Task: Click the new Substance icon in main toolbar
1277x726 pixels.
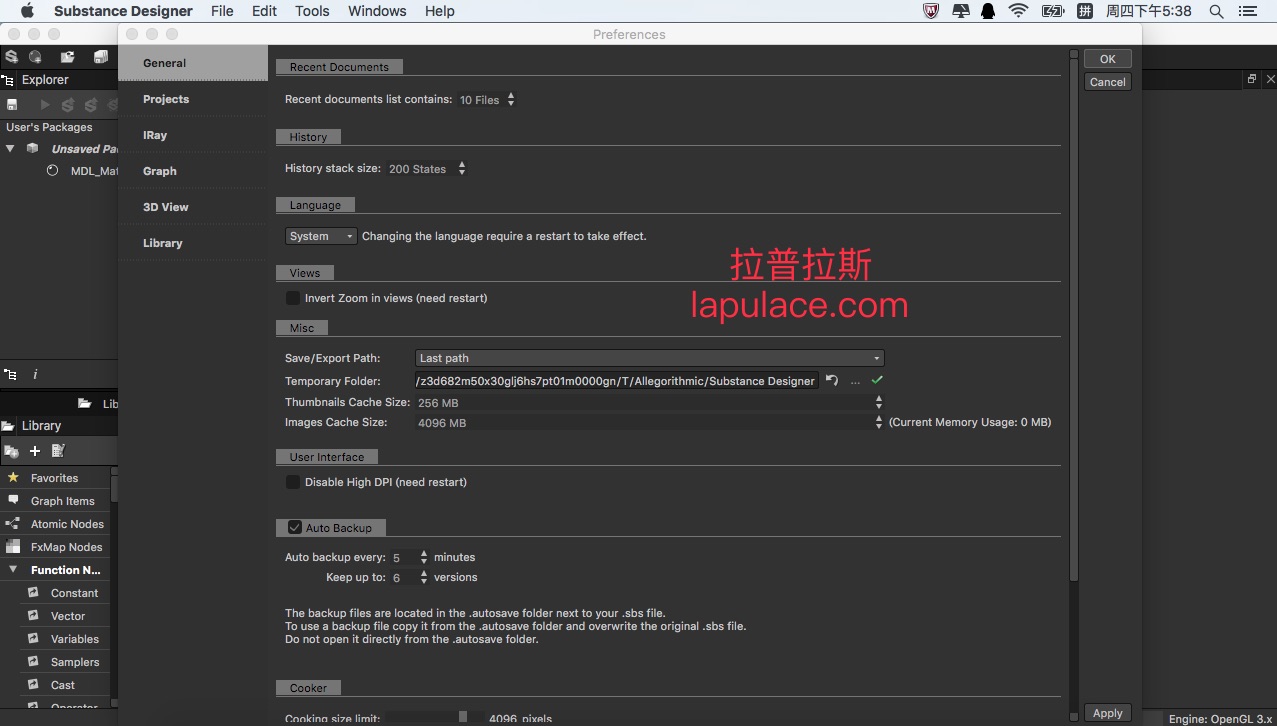Action: (x=11, y=57)
